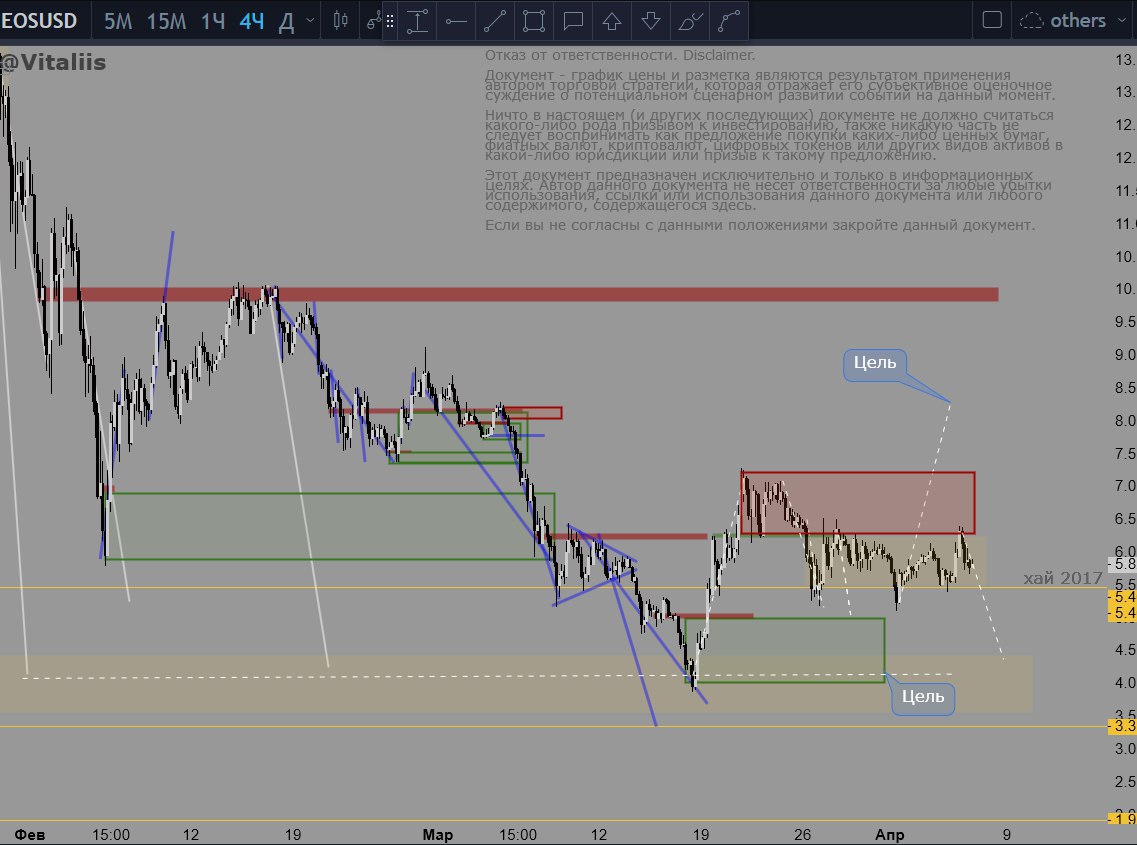
Task: Expand the timeframe dropdown arrow
Action: [x=310, y=20]
